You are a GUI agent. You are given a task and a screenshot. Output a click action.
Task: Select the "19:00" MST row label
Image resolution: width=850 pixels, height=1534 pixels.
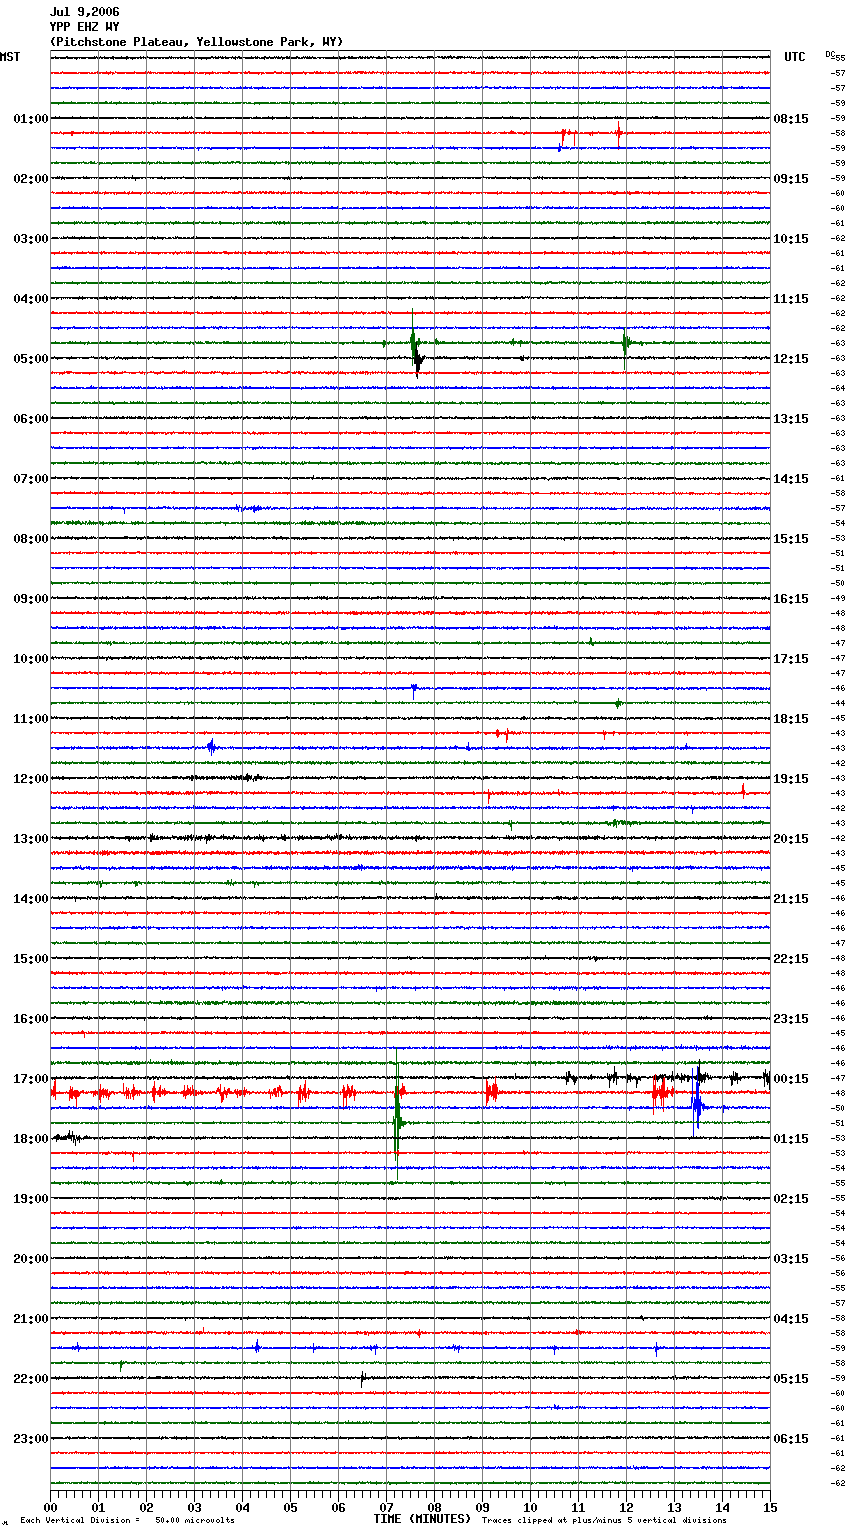[31, 1199]
